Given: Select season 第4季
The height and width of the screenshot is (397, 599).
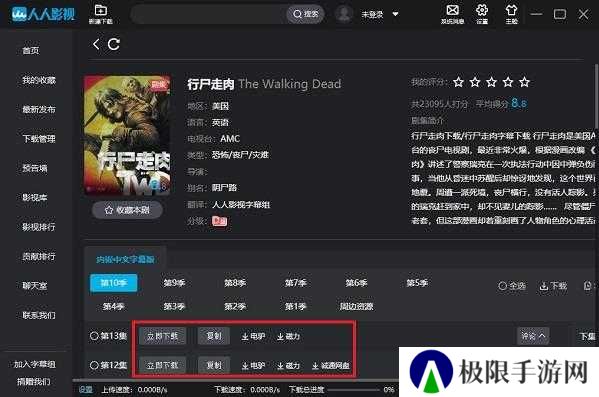Looking at the screenshot, I should [x=113, y=306].
